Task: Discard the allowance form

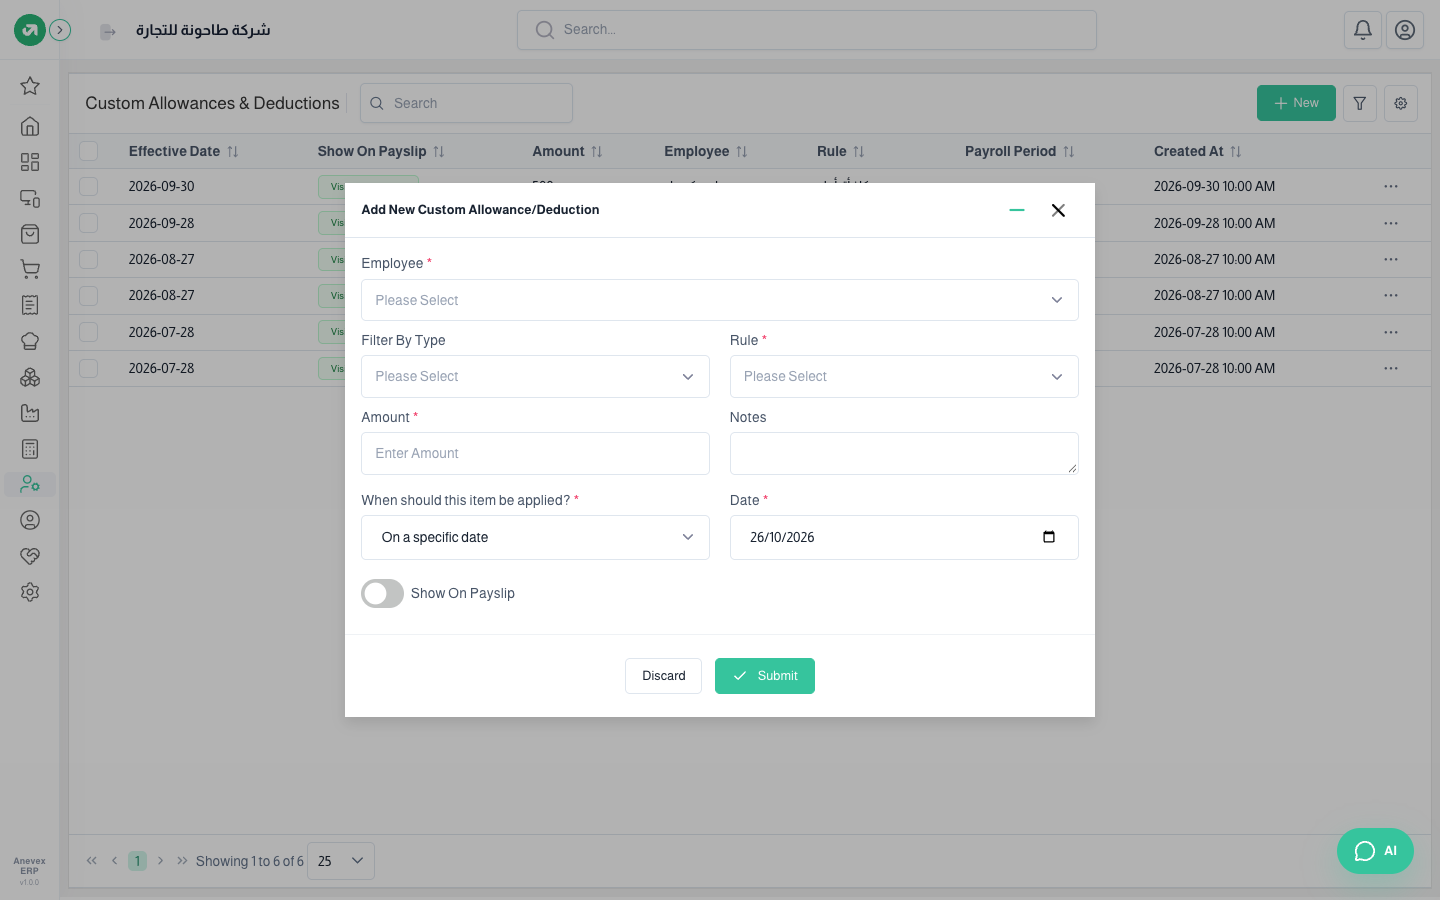Action: click(x=664, y=676)
